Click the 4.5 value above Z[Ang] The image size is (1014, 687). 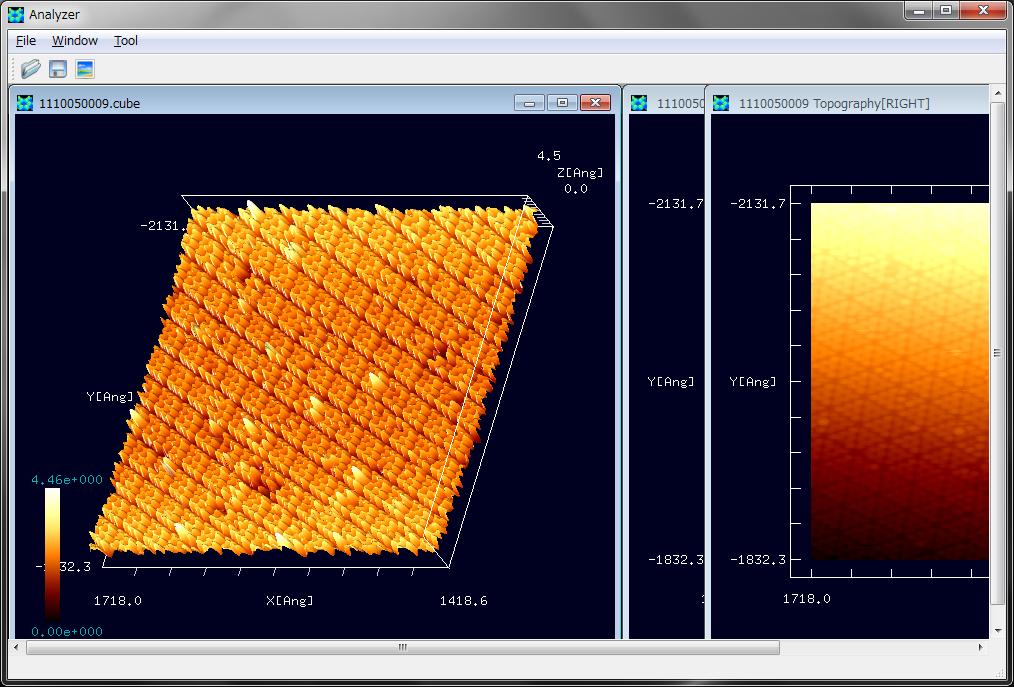click(x=549, y=156)
